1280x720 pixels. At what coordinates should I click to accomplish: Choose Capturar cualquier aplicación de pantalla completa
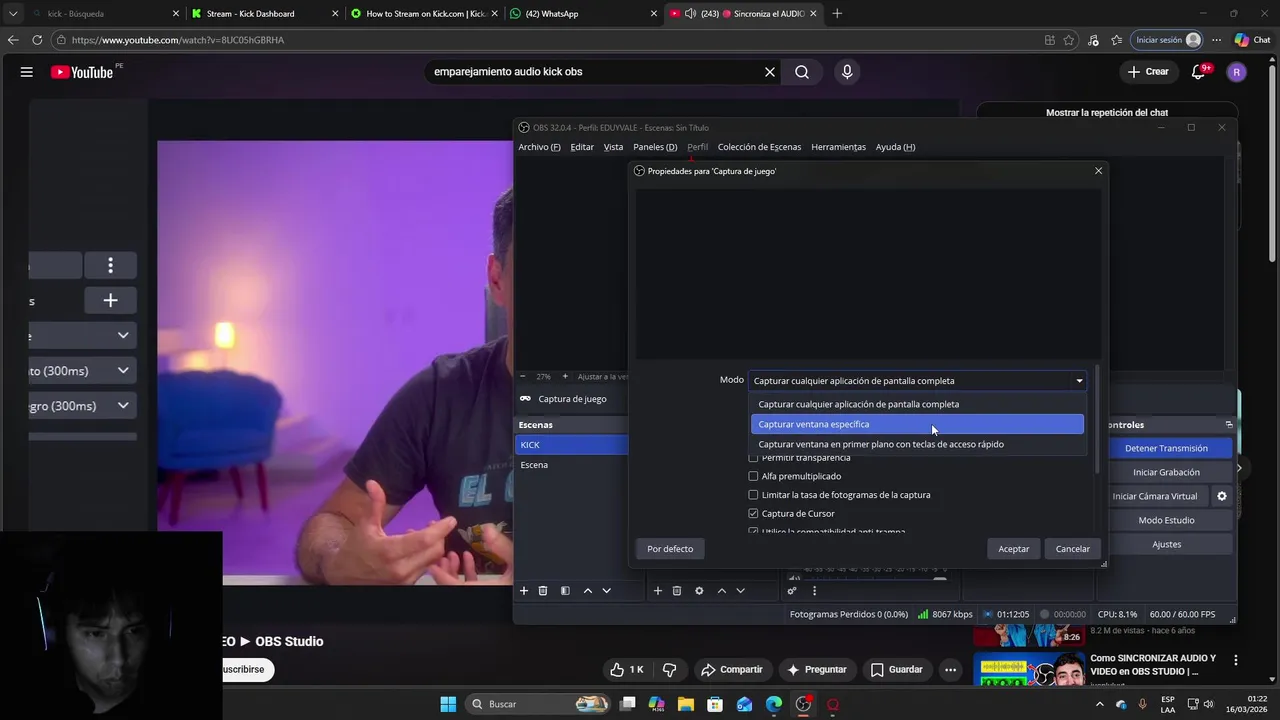917,404
